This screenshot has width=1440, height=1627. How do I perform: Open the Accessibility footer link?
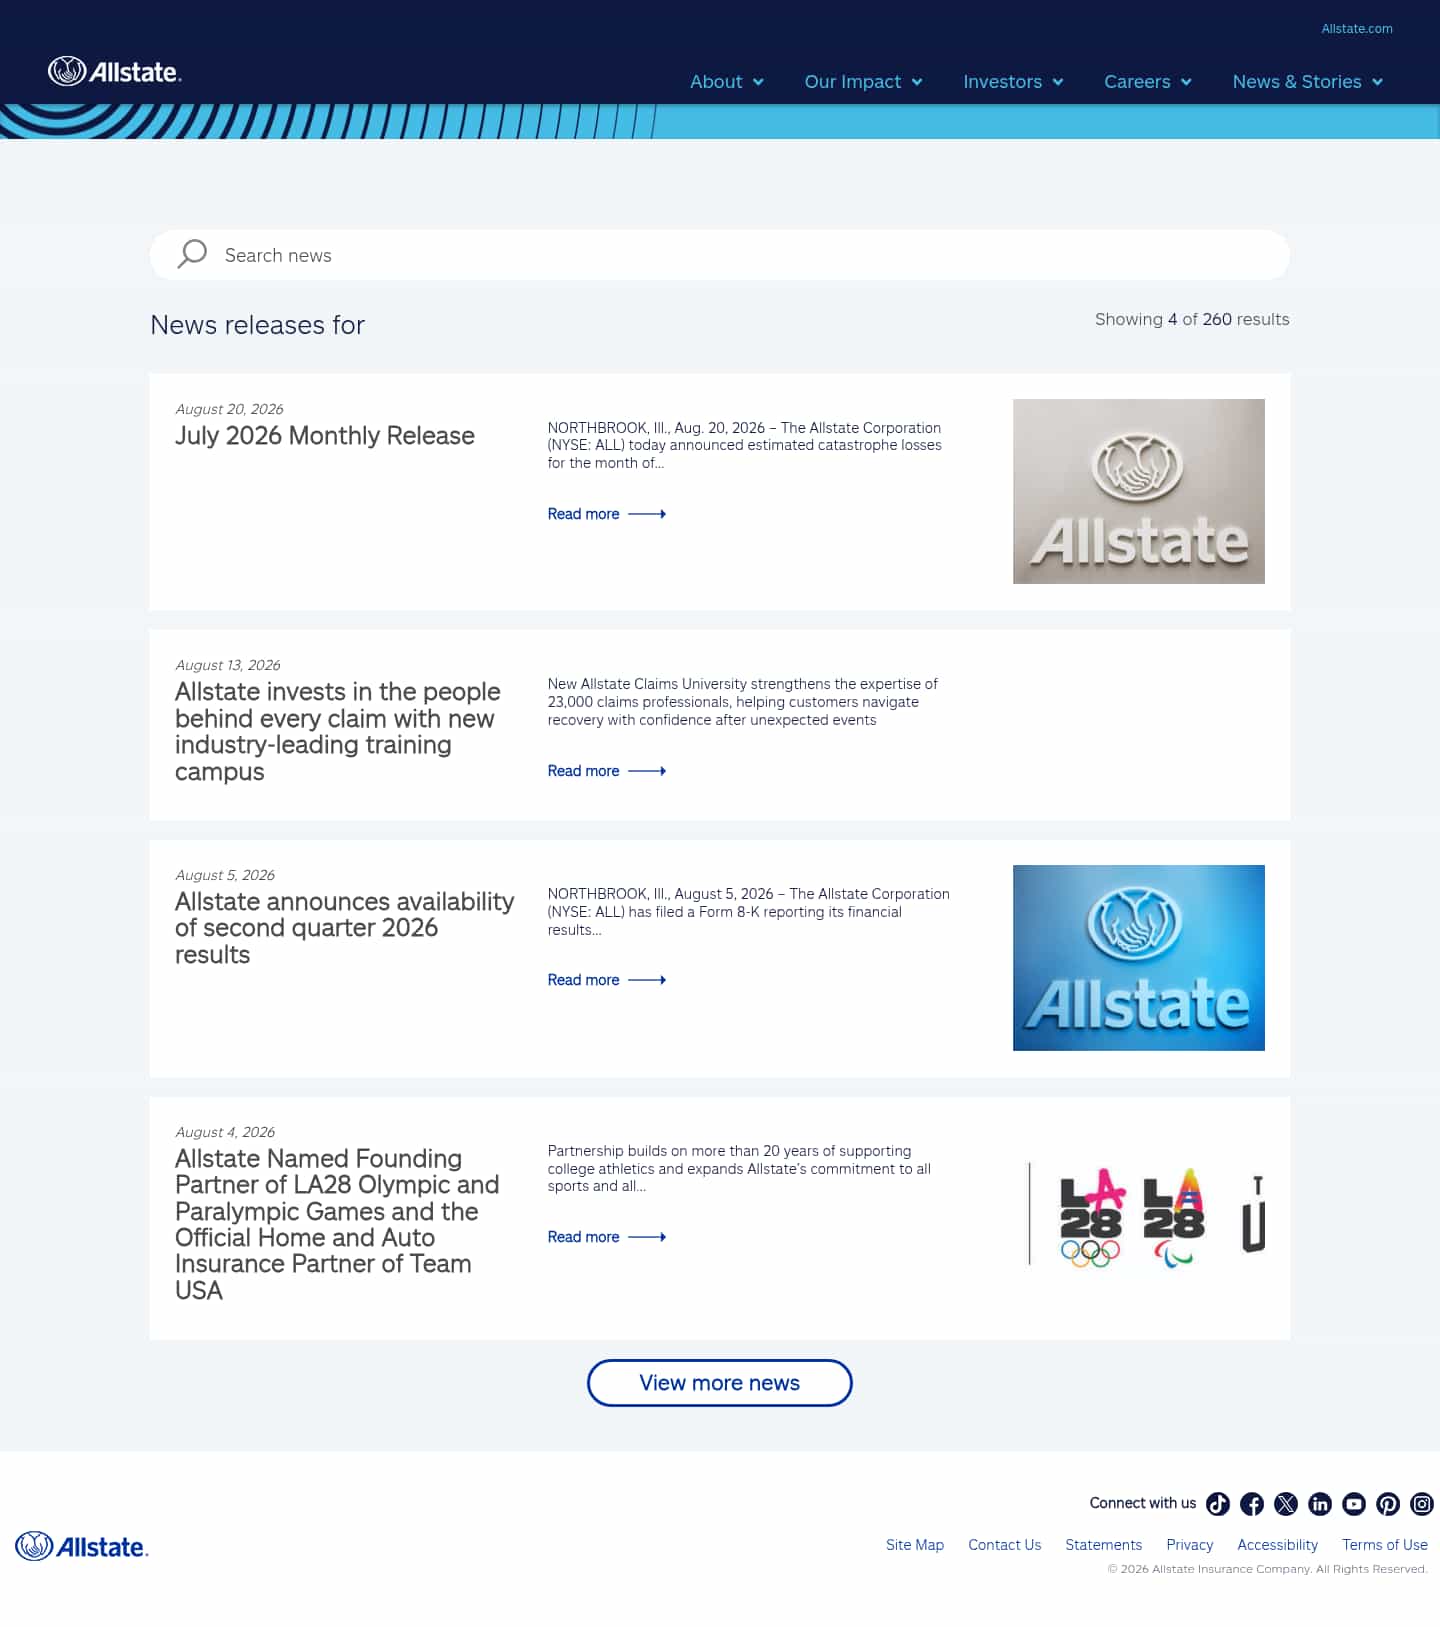click(1277, 1545)
